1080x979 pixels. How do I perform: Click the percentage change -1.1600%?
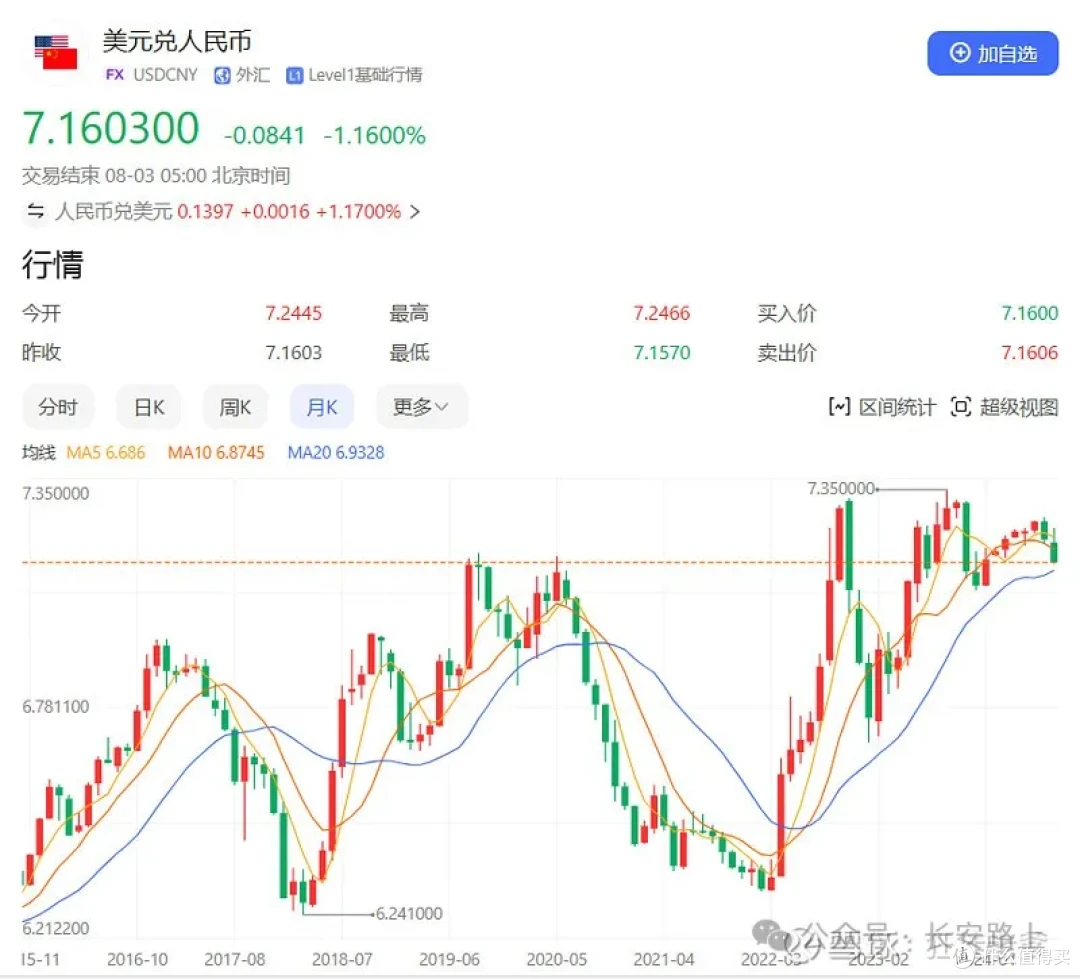click(375, 135)
